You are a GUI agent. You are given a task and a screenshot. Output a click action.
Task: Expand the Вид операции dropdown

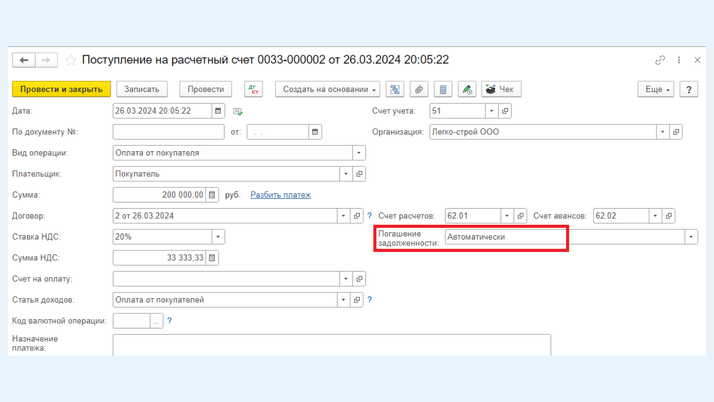pos(358,153)
